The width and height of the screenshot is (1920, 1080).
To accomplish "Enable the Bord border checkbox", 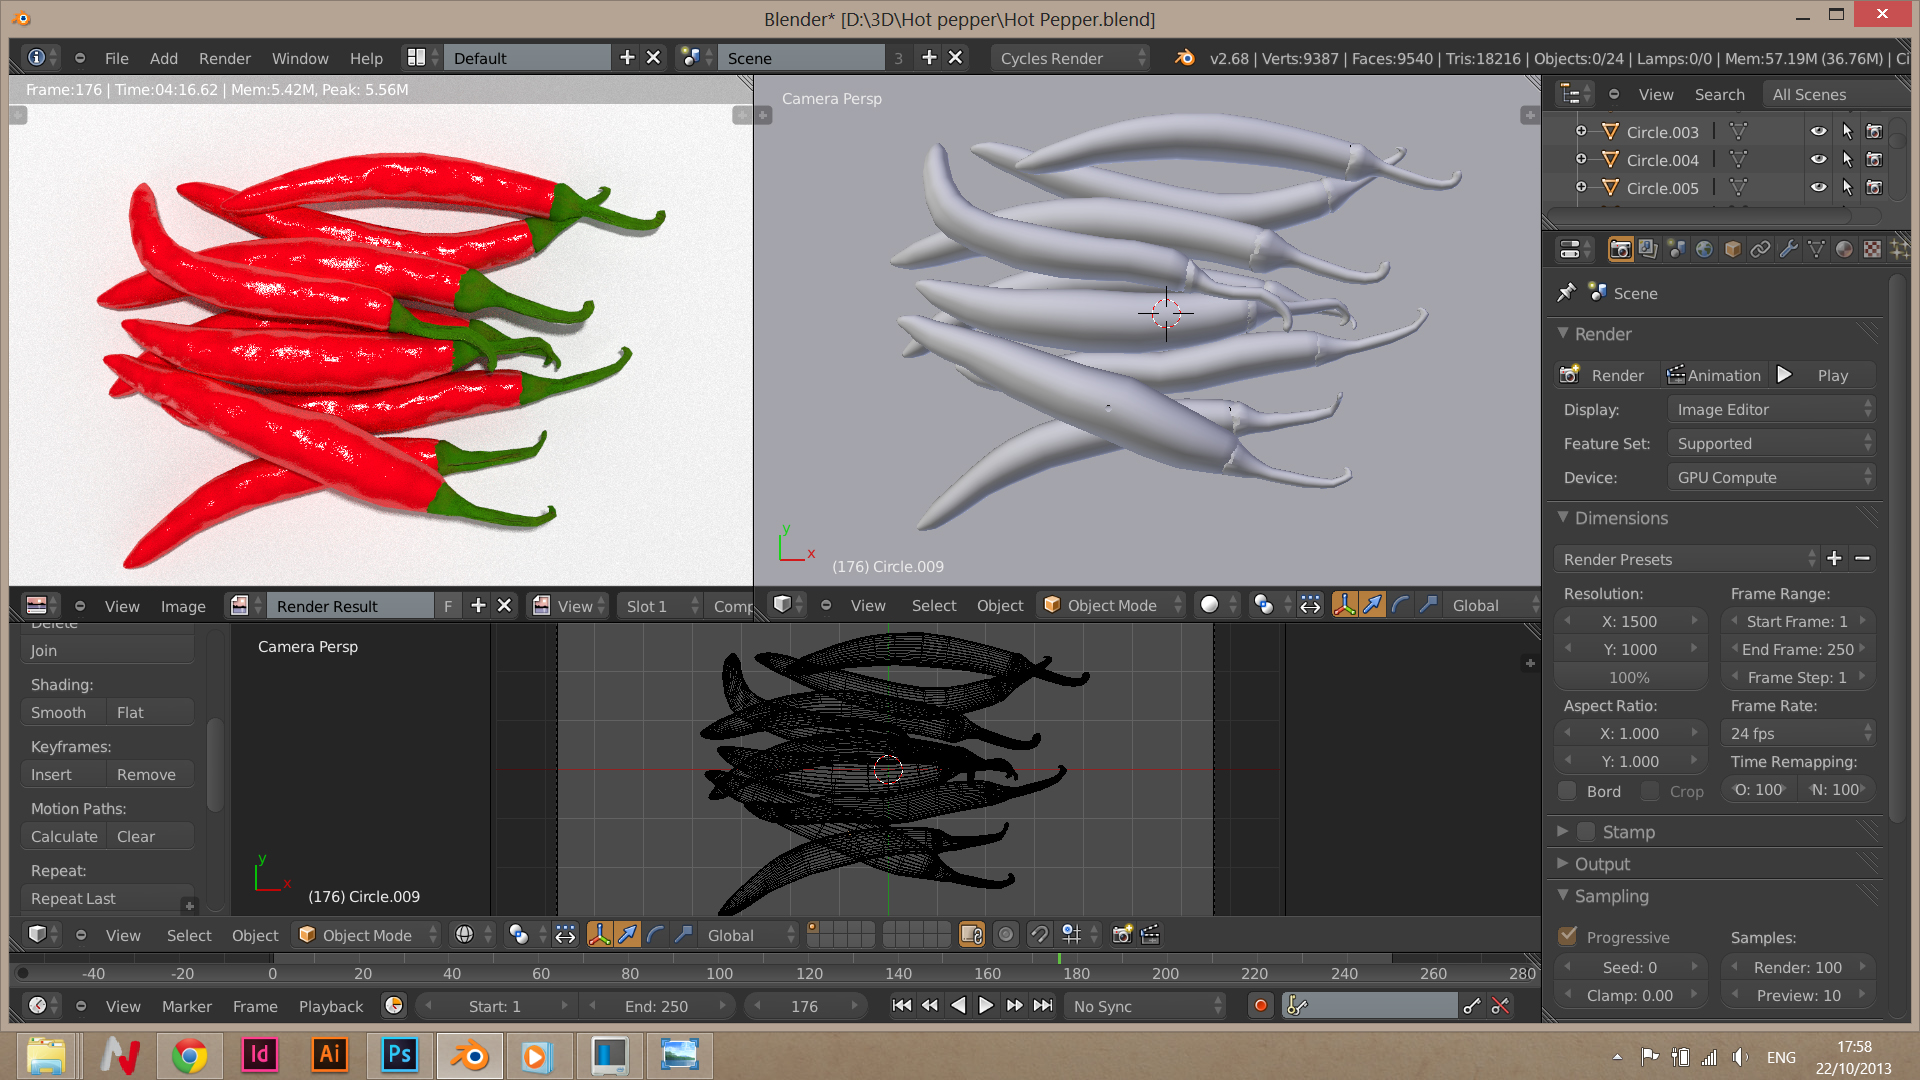I will (x=1569, y=791).
